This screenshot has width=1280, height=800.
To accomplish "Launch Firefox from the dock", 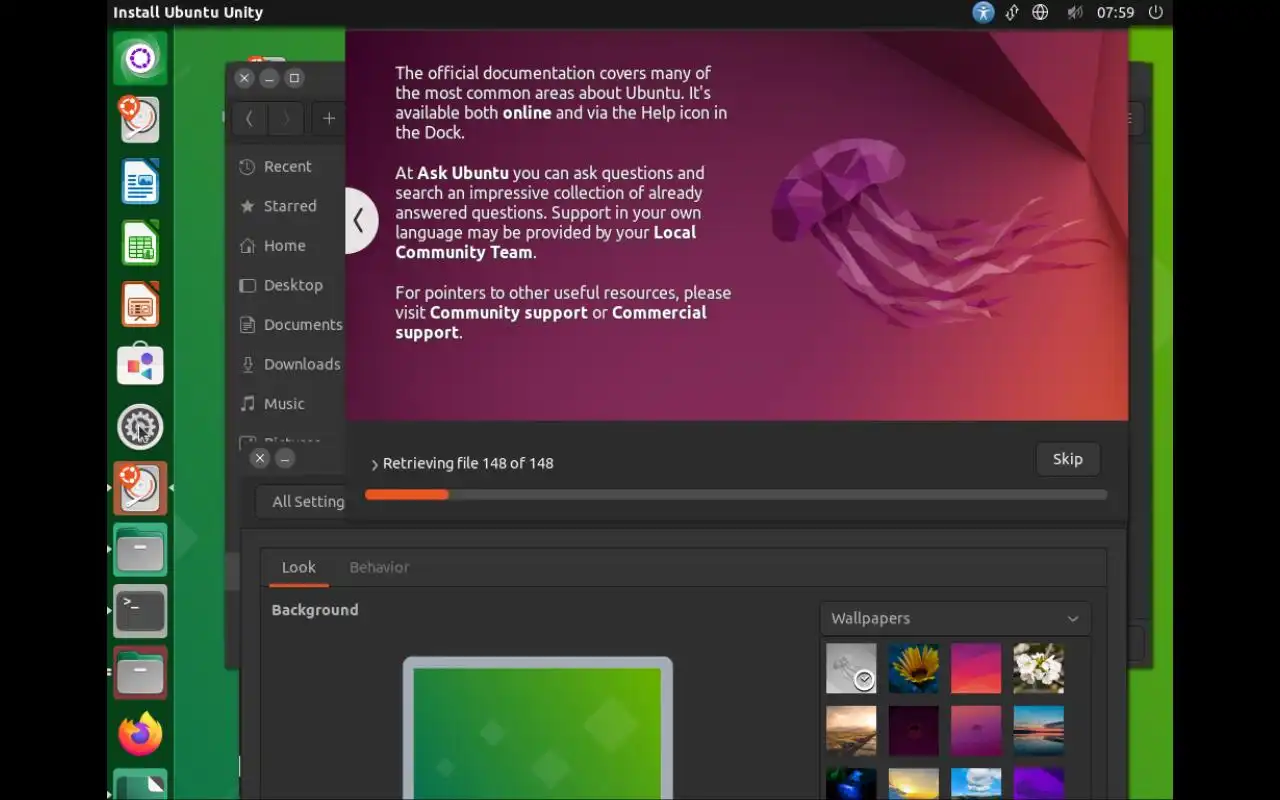I will 140,734.
